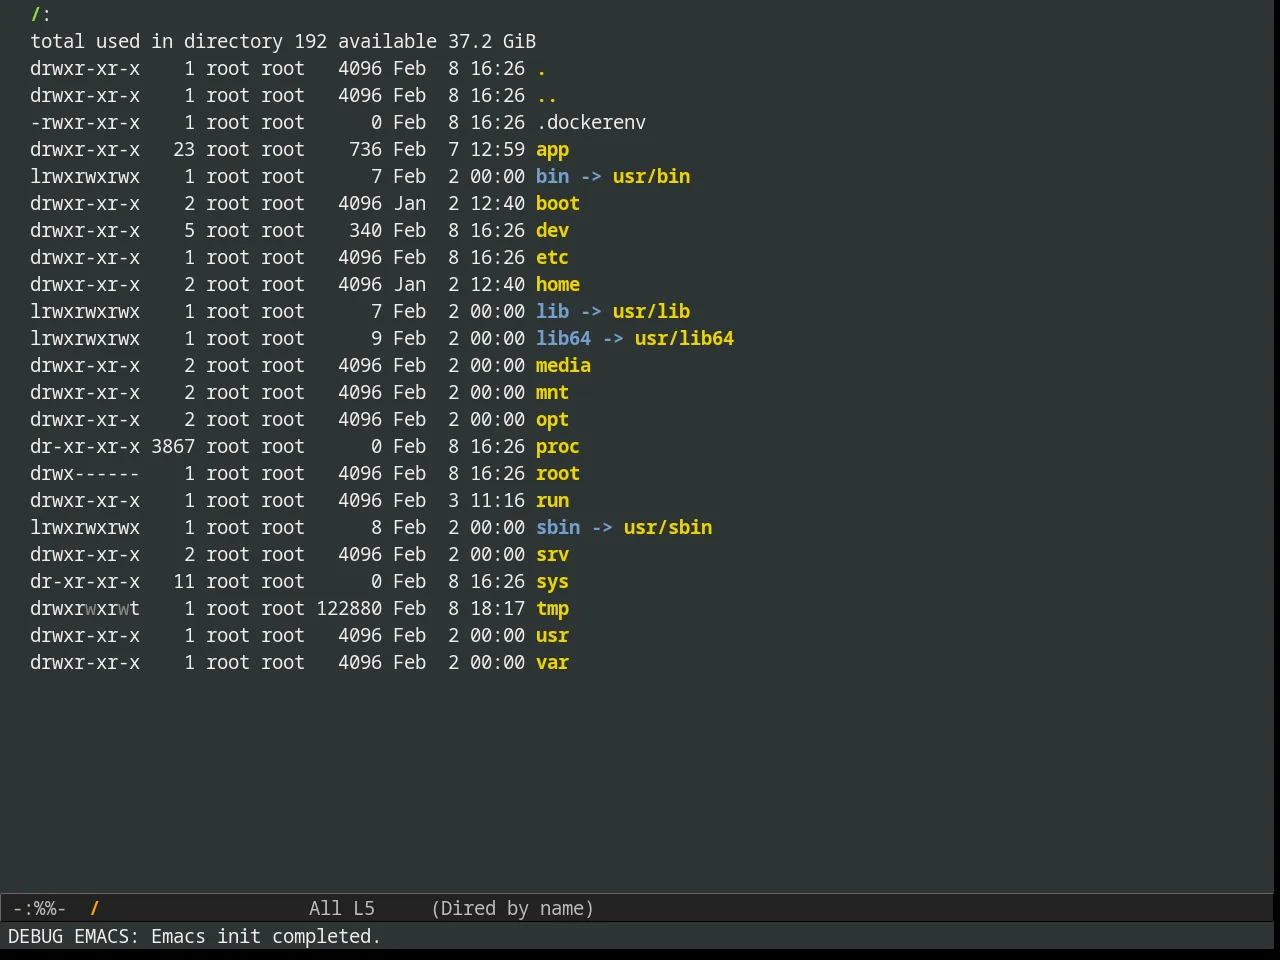
Task: Open the home directory entry
Action: 558,285
